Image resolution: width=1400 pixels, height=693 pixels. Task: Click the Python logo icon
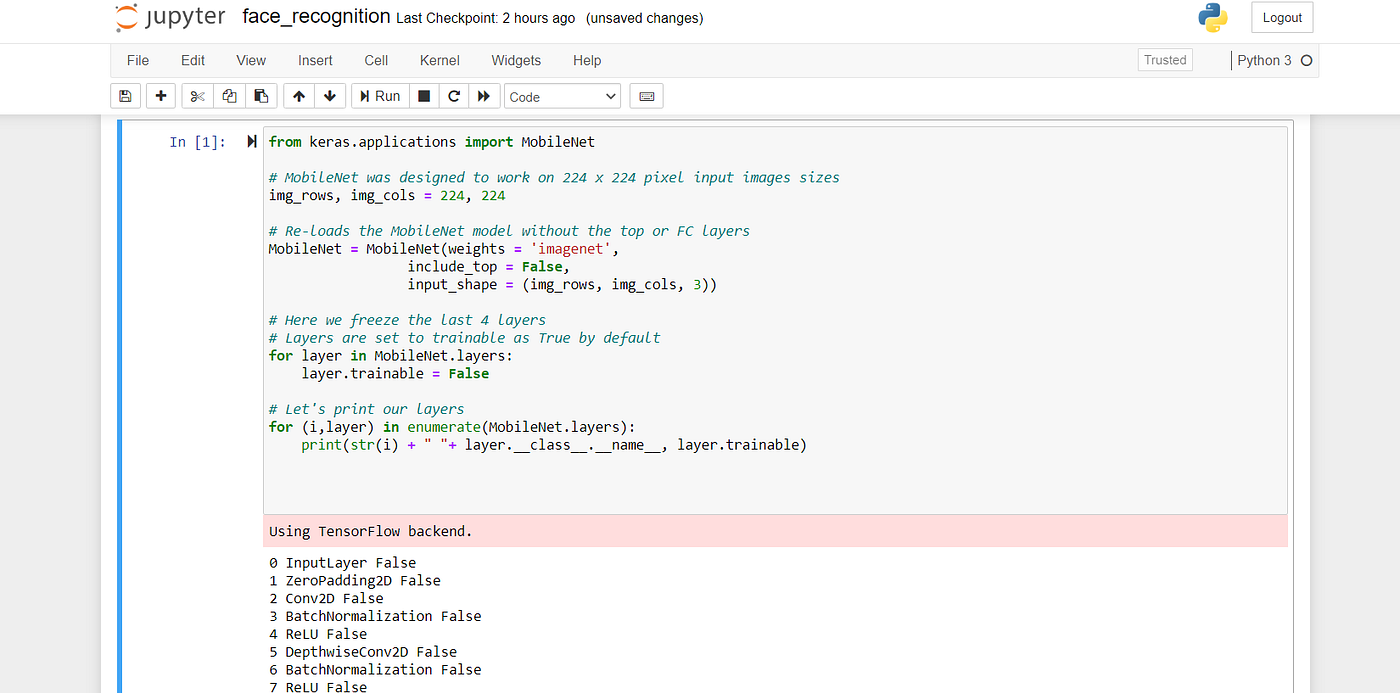[x=1213, y=18]
